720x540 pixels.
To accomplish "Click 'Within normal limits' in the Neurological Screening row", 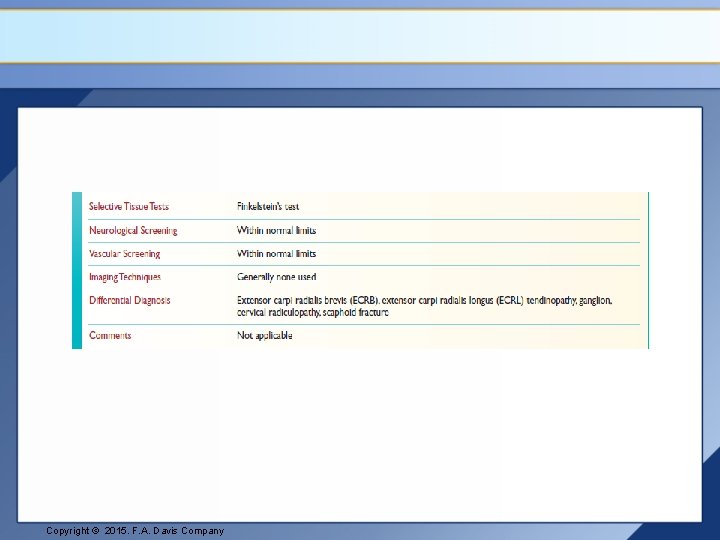I will pyautogui.click(x=276, y=231).
